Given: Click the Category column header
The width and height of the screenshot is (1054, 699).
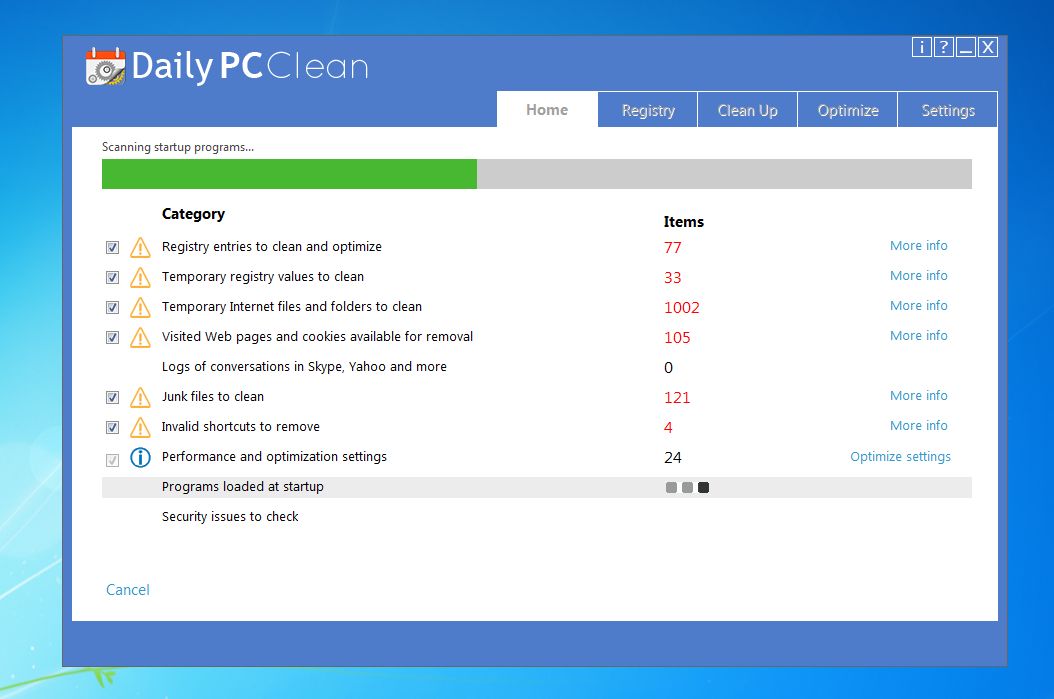Looking at the screenshot, I should (194, 214).
